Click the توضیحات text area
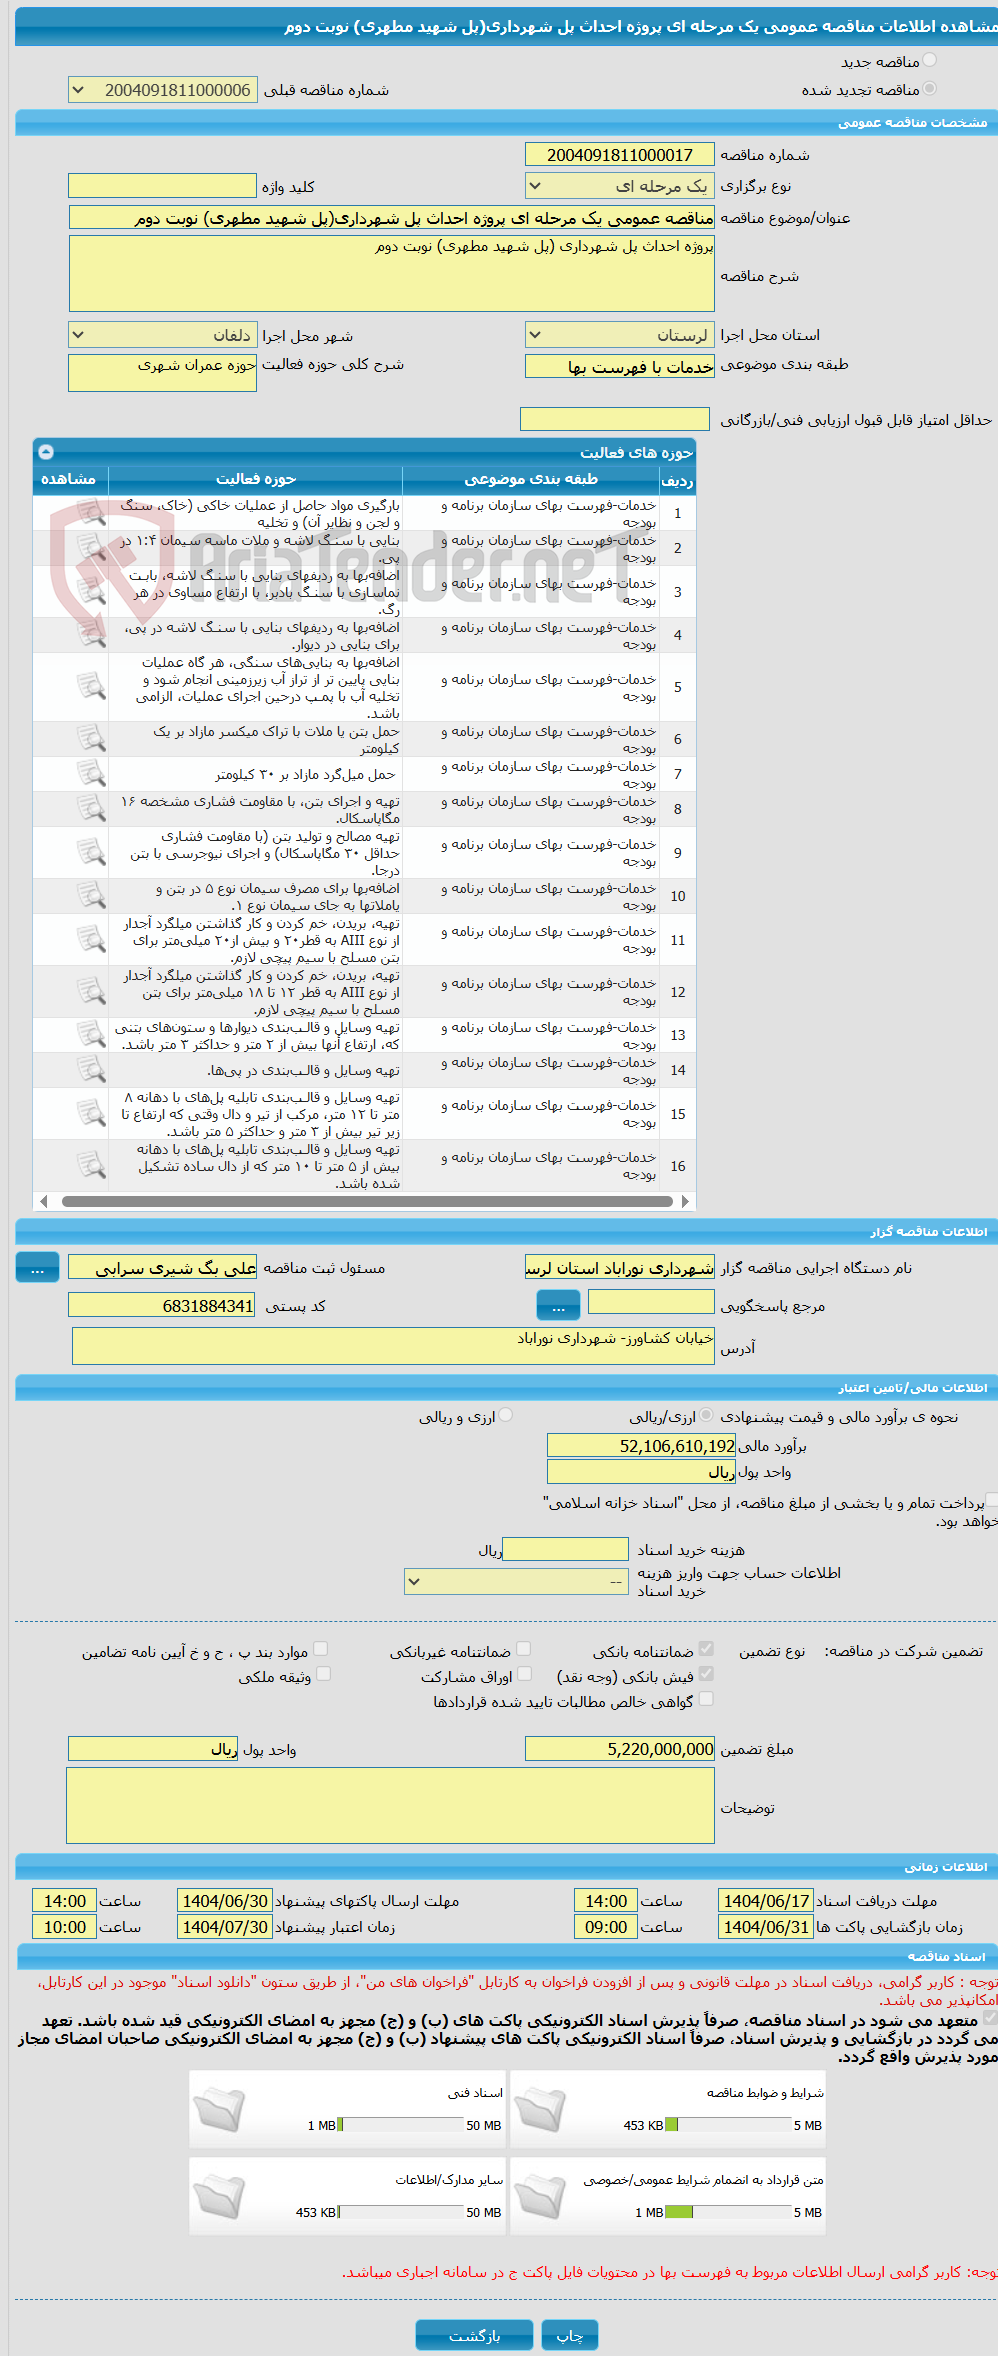 (390, 1805)
